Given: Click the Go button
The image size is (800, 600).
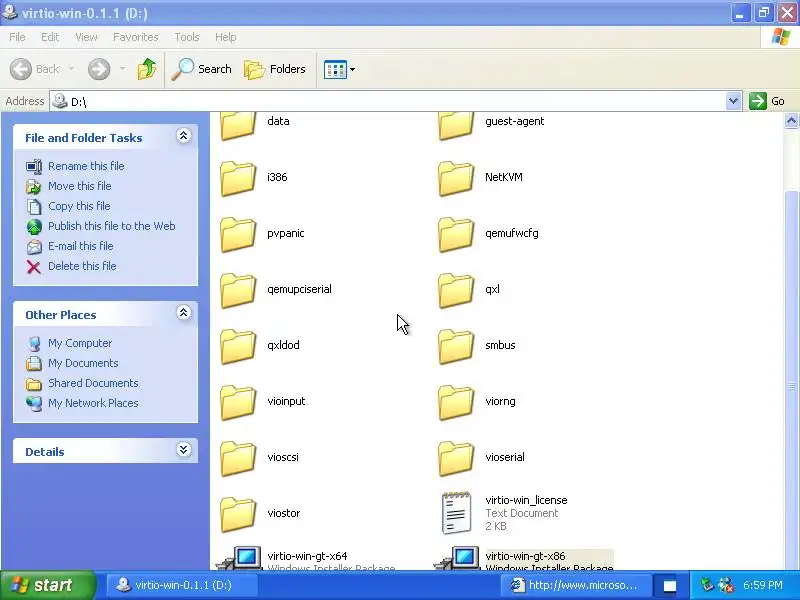Looking at the screenshot, I should pyautogui.click(x=767, y=101).
